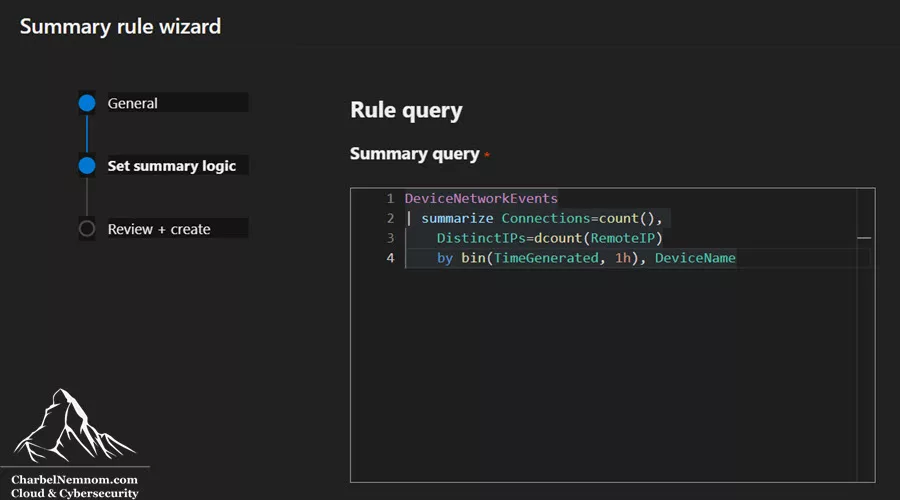Go to the General wizard step
This screenshot has height=500, width=900.
pos(133,103)
